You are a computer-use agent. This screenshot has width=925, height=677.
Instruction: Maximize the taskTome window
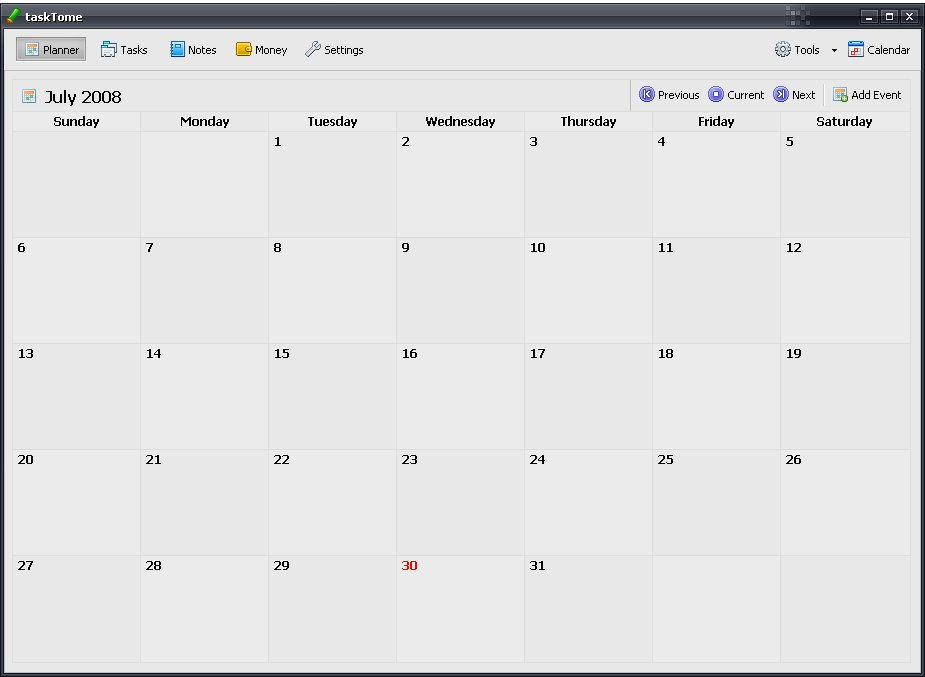coord(890,17)
